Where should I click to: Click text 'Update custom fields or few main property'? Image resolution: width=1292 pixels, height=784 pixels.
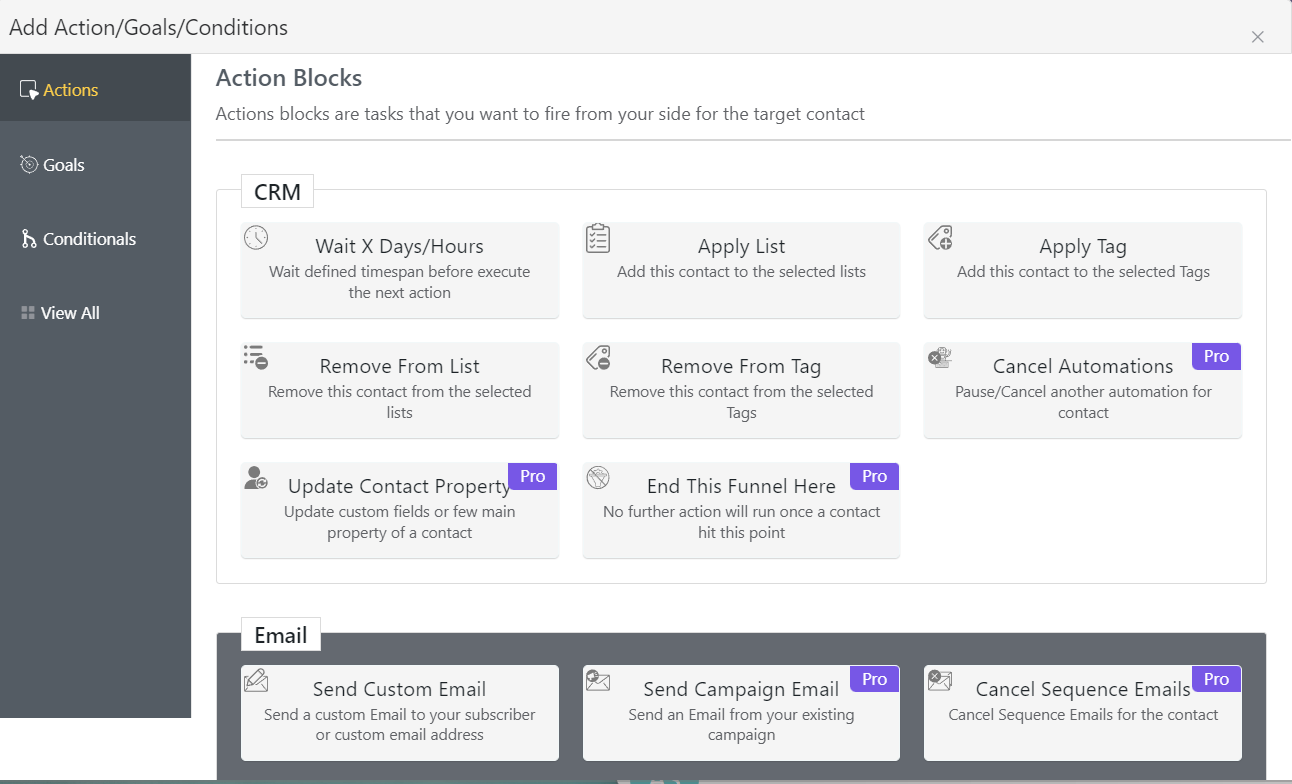[400, 512]
